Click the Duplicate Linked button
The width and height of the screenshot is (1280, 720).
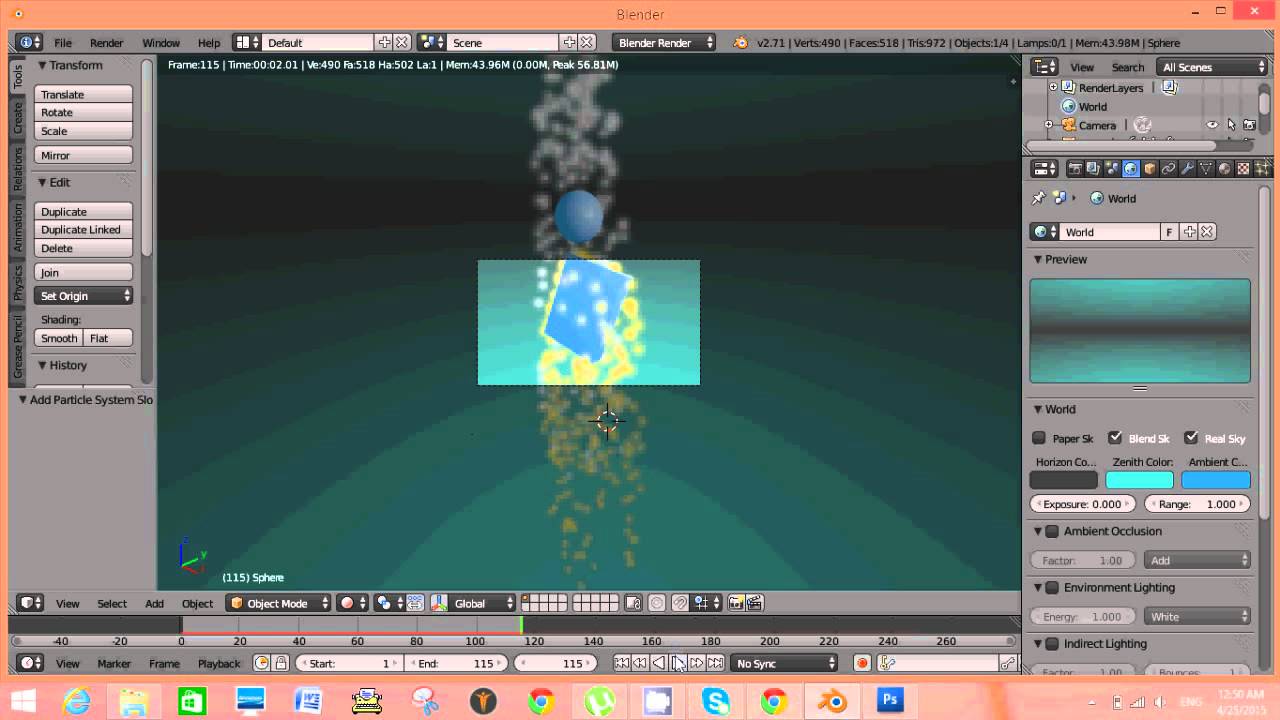coord(84,229)
